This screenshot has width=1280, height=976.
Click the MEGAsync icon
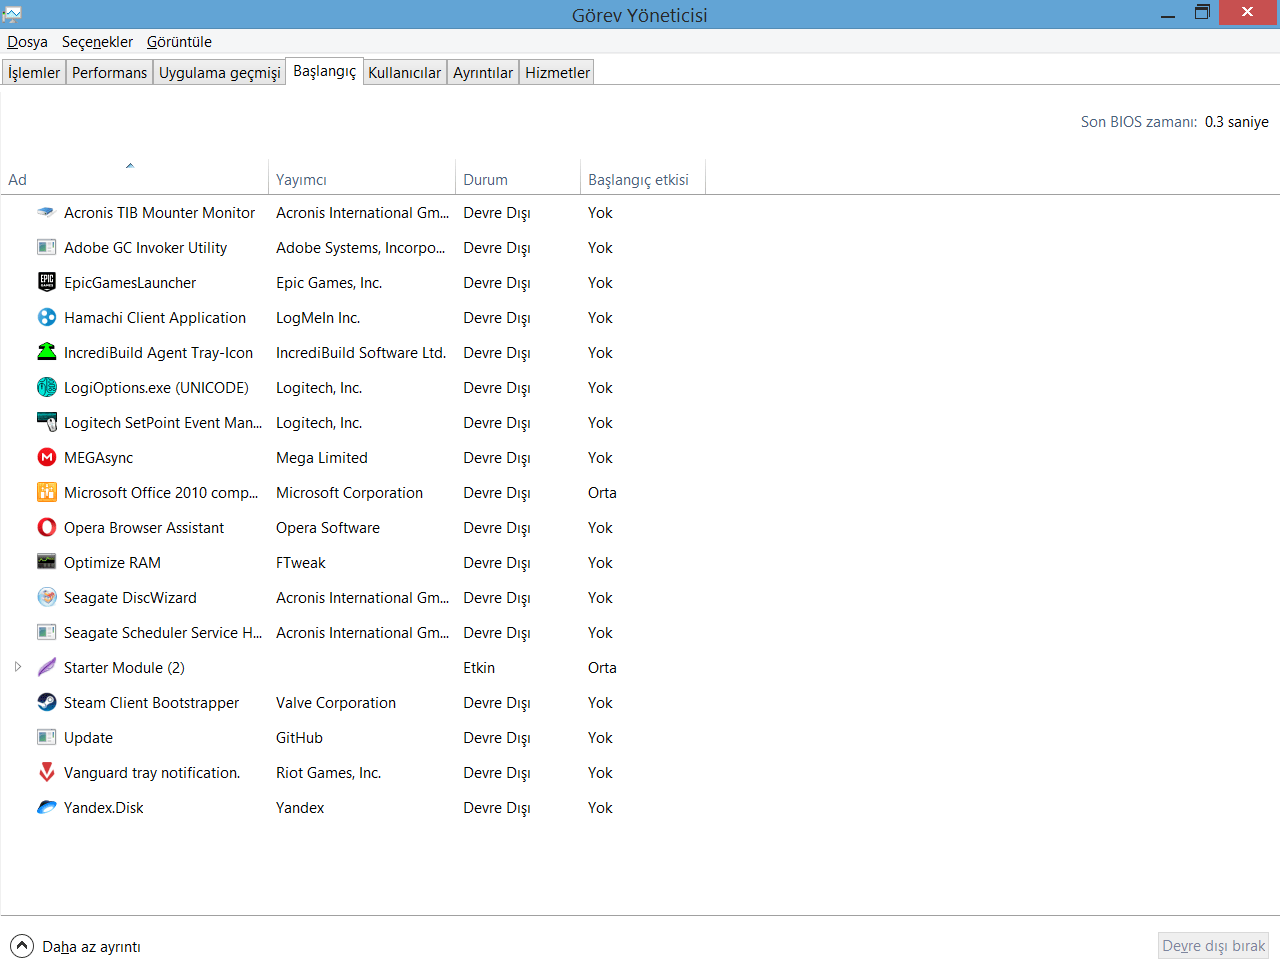pos(46,457)
